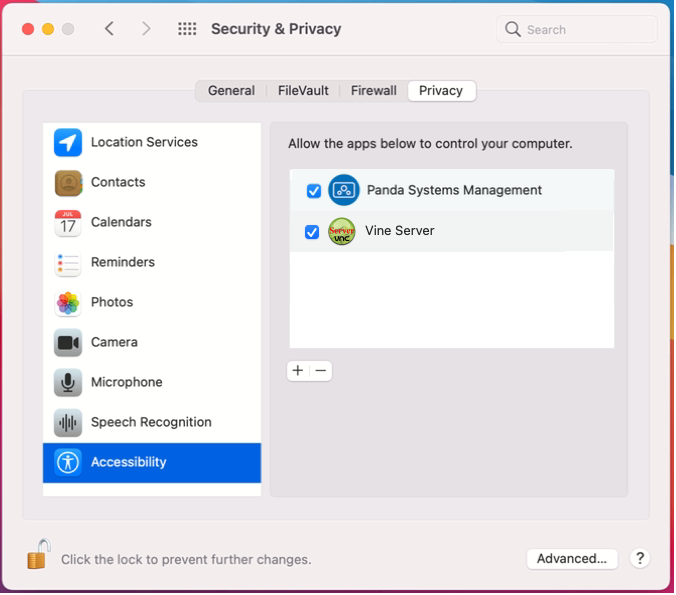The width and height of the screenshot is (676, 595).
Task: Switch to the General tab
Action: [232, 91]
